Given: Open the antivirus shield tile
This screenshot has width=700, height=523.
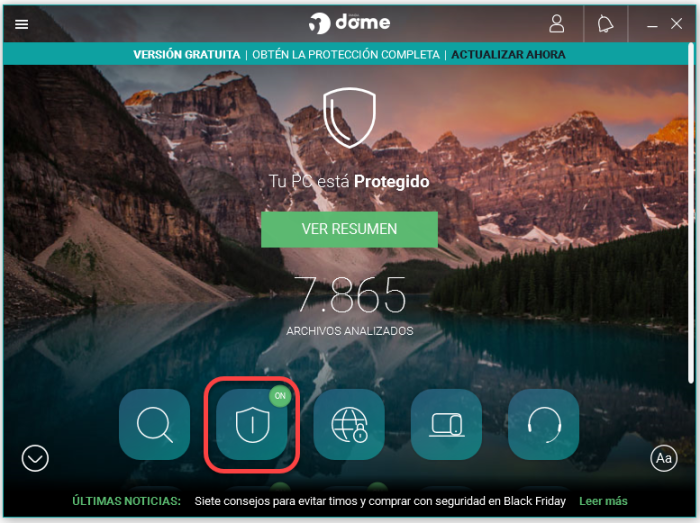Looking at the screenshot, I should (252, 424).
